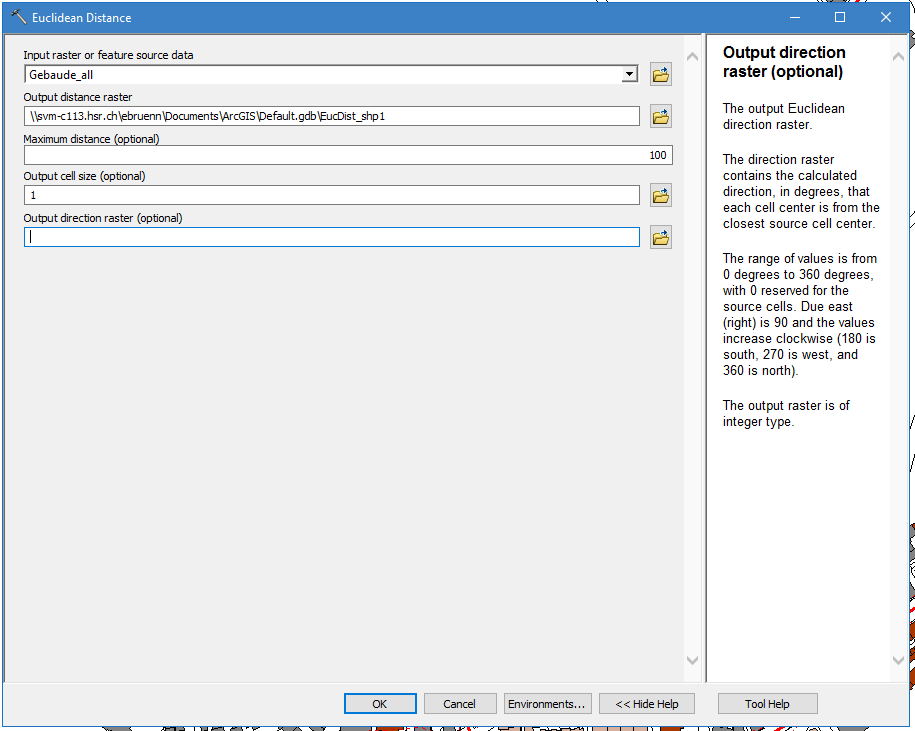
Task: Open the Environments... settings
Action: pos(547,704)
